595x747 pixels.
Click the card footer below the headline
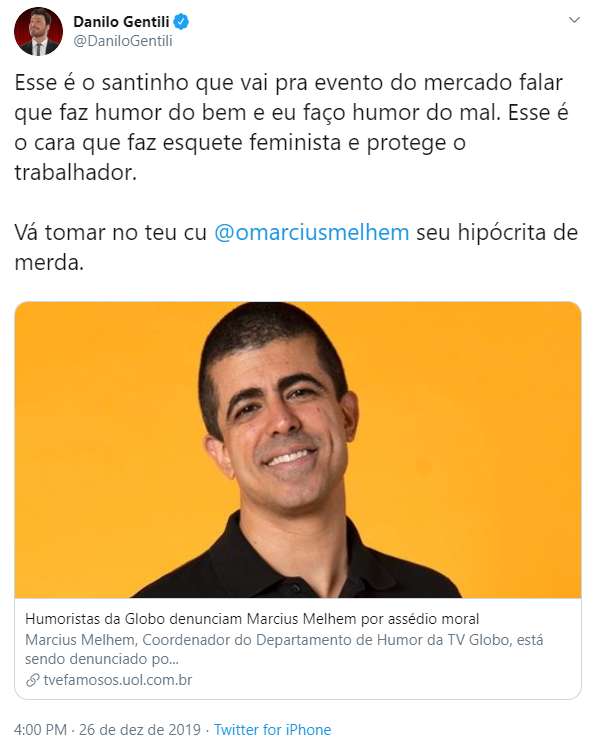pos(298,649)
